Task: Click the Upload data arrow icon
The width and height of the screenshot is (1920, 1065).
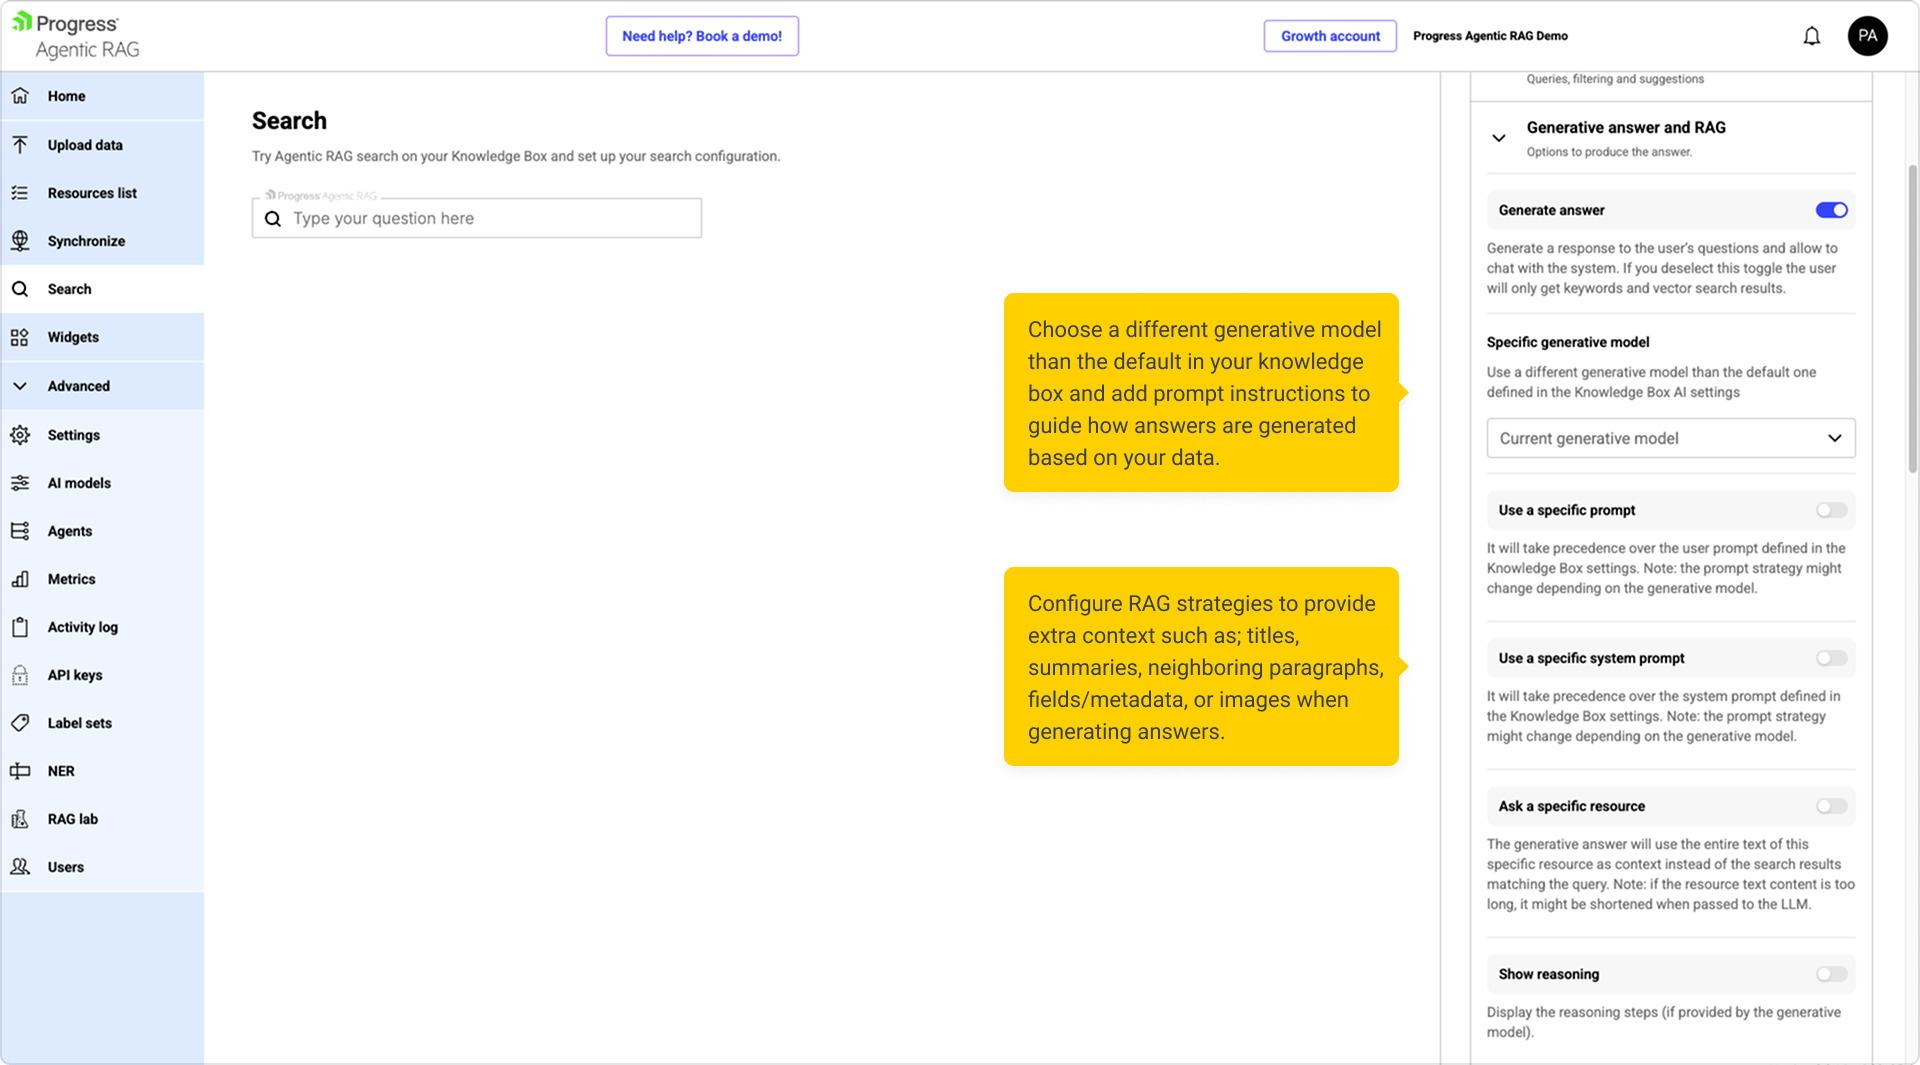Action: point(20,145)
